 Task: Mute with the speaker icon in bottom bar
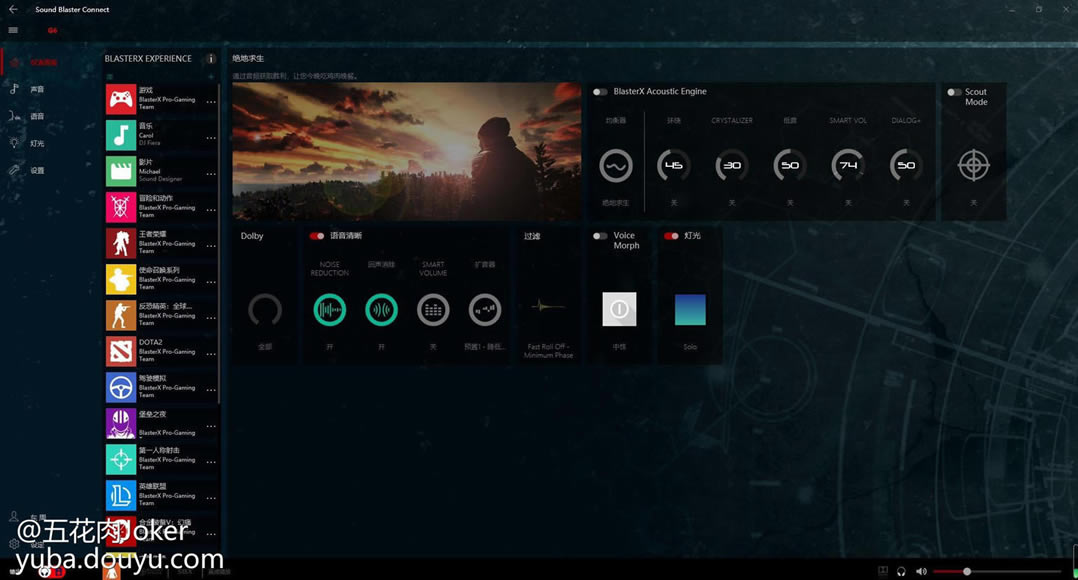(x=921, y=571)
